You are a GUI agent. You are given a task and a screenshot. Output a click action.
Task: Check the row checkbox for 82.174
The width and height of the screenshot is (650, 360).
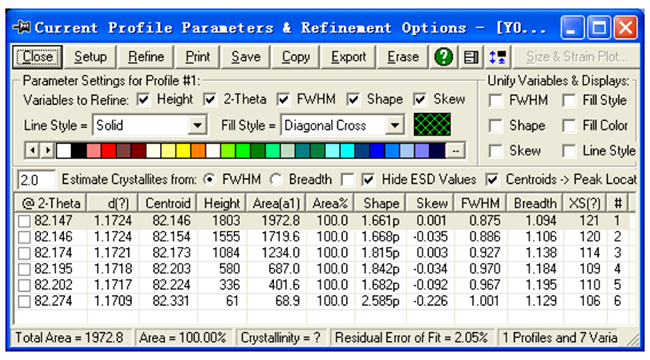[24, 253]
